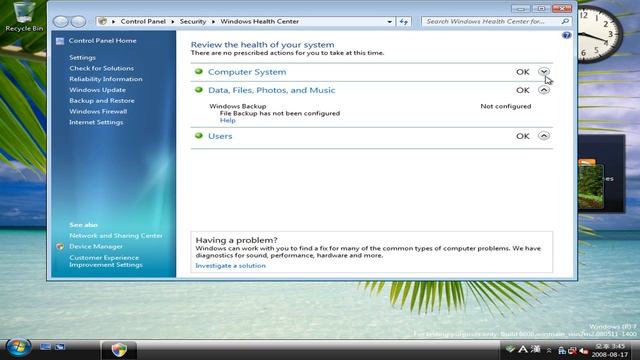
Task: Click the 漢 input mode tray icon
Action: (536, 349)
